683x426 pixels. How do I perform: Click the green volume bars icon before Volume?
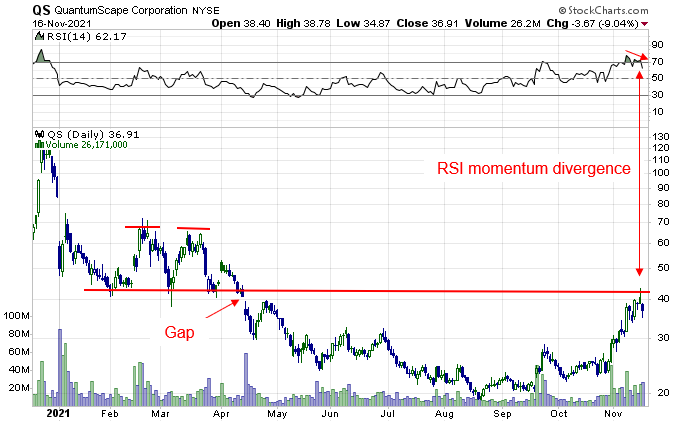click(39, 144)
